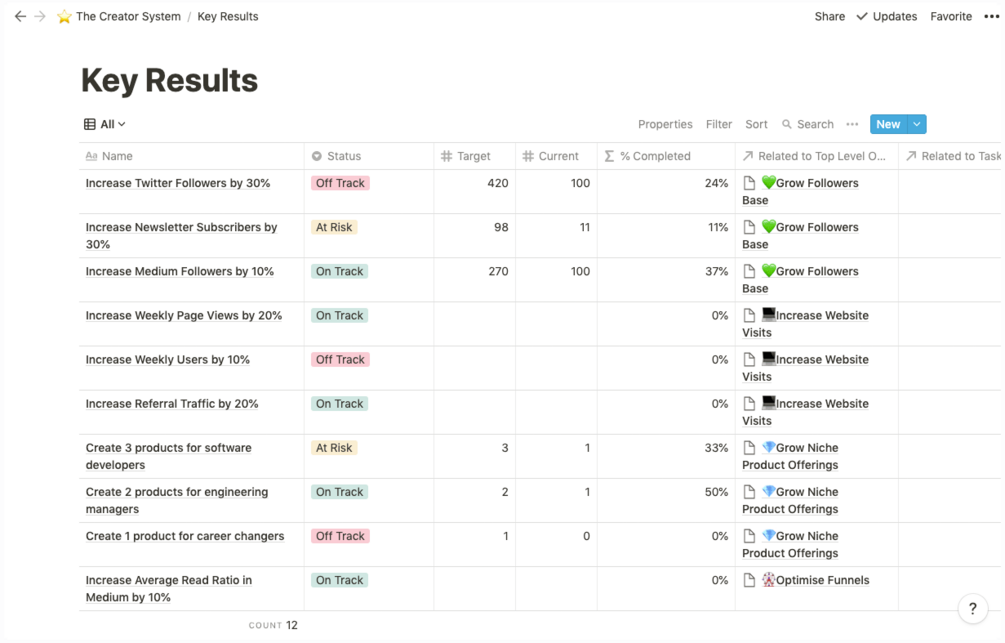Click the database view options ellipsis
The image size is (1005, 643).
coord(852,125)
